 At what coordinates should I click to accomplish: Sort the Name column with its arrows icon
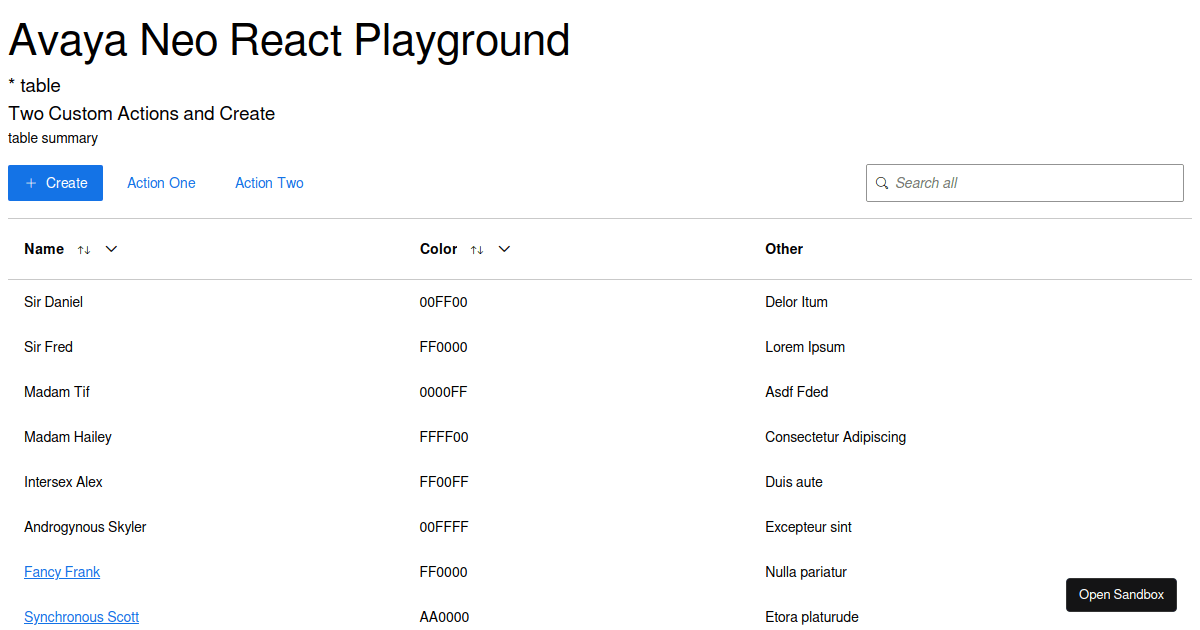coord(84,250)
